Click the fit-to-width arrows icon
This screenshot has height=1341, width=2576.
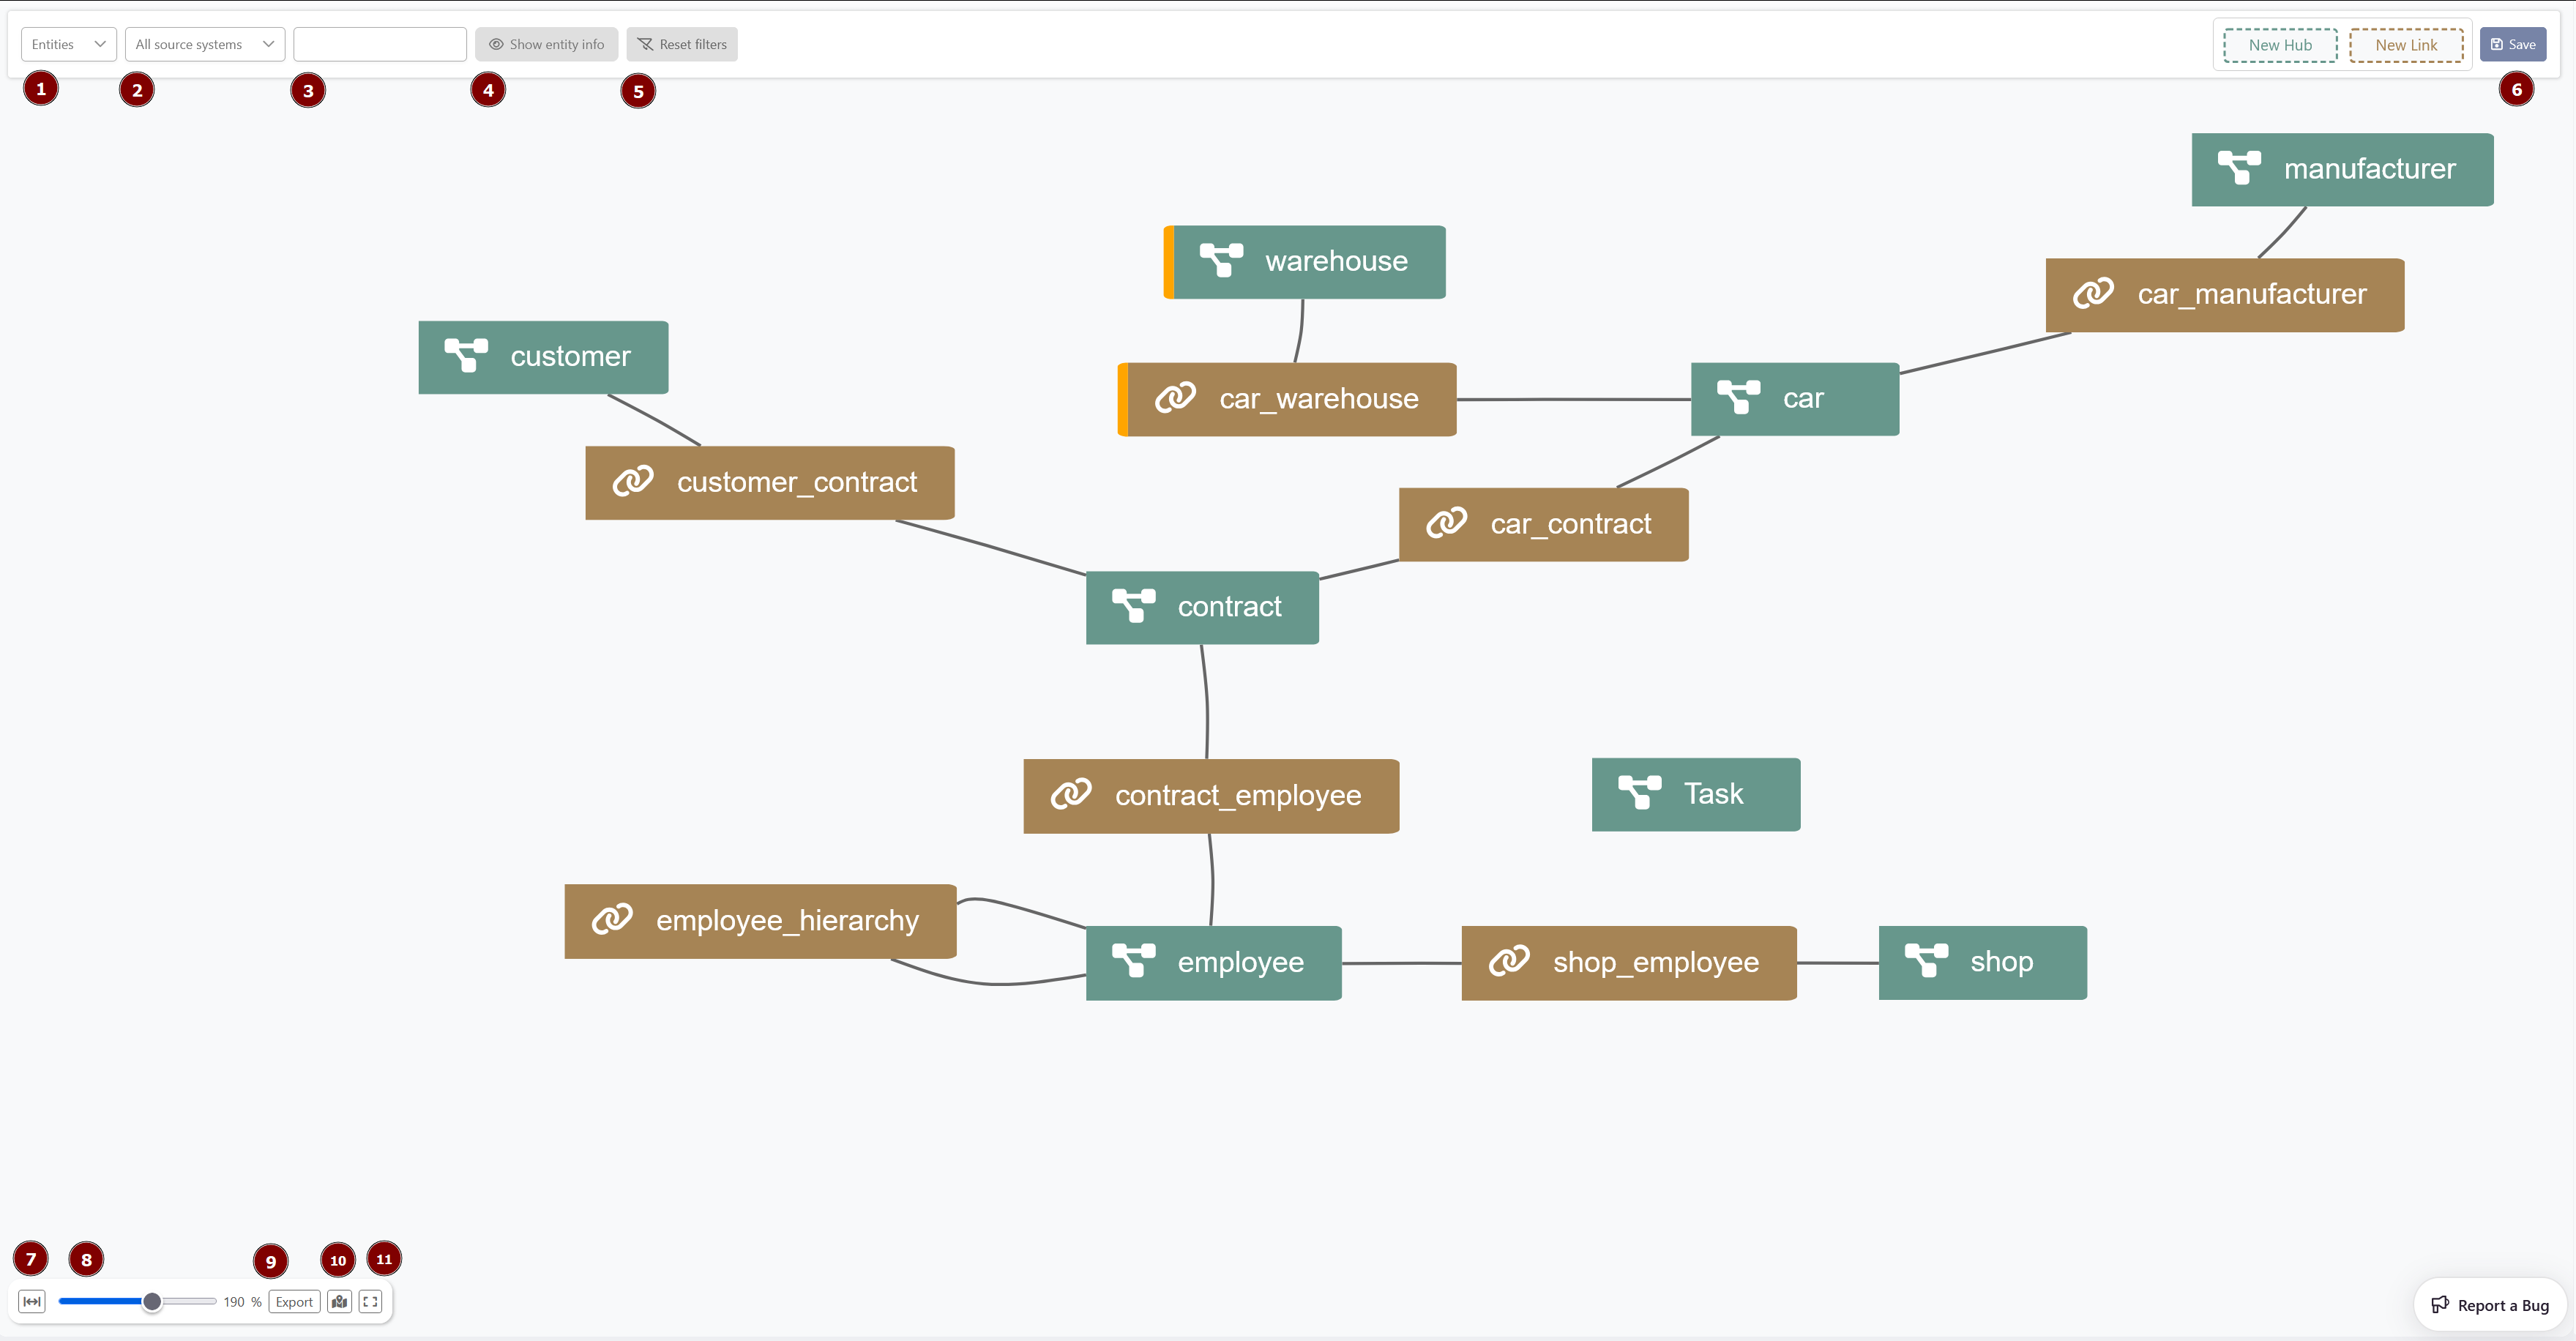pos(32,1301)
